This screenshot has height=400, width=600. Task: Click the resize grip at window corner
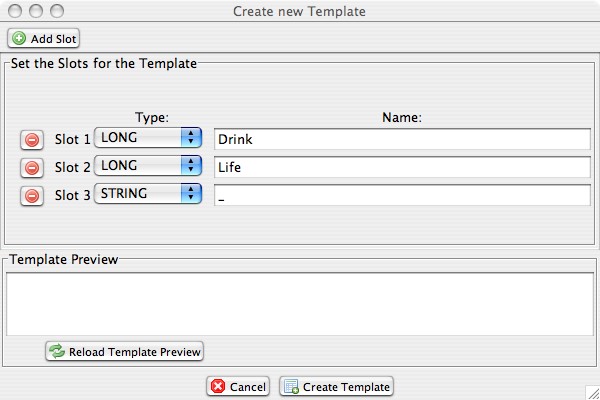[x=591, y=391]
